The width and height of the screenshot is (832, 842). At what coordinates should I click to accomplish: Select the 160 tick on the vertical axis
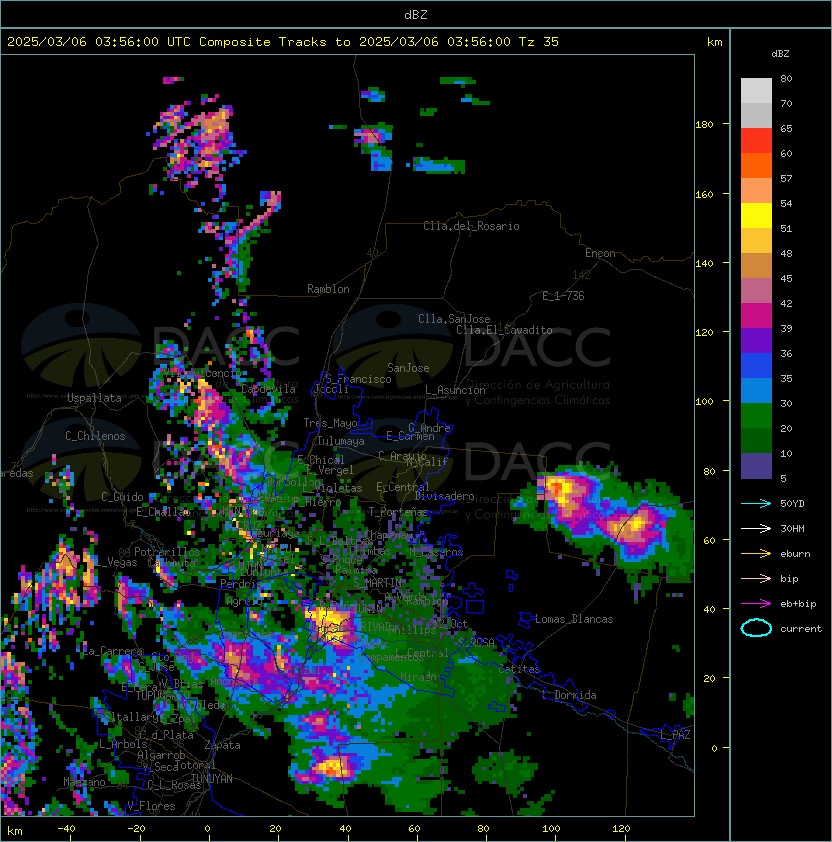click(704, 194)
